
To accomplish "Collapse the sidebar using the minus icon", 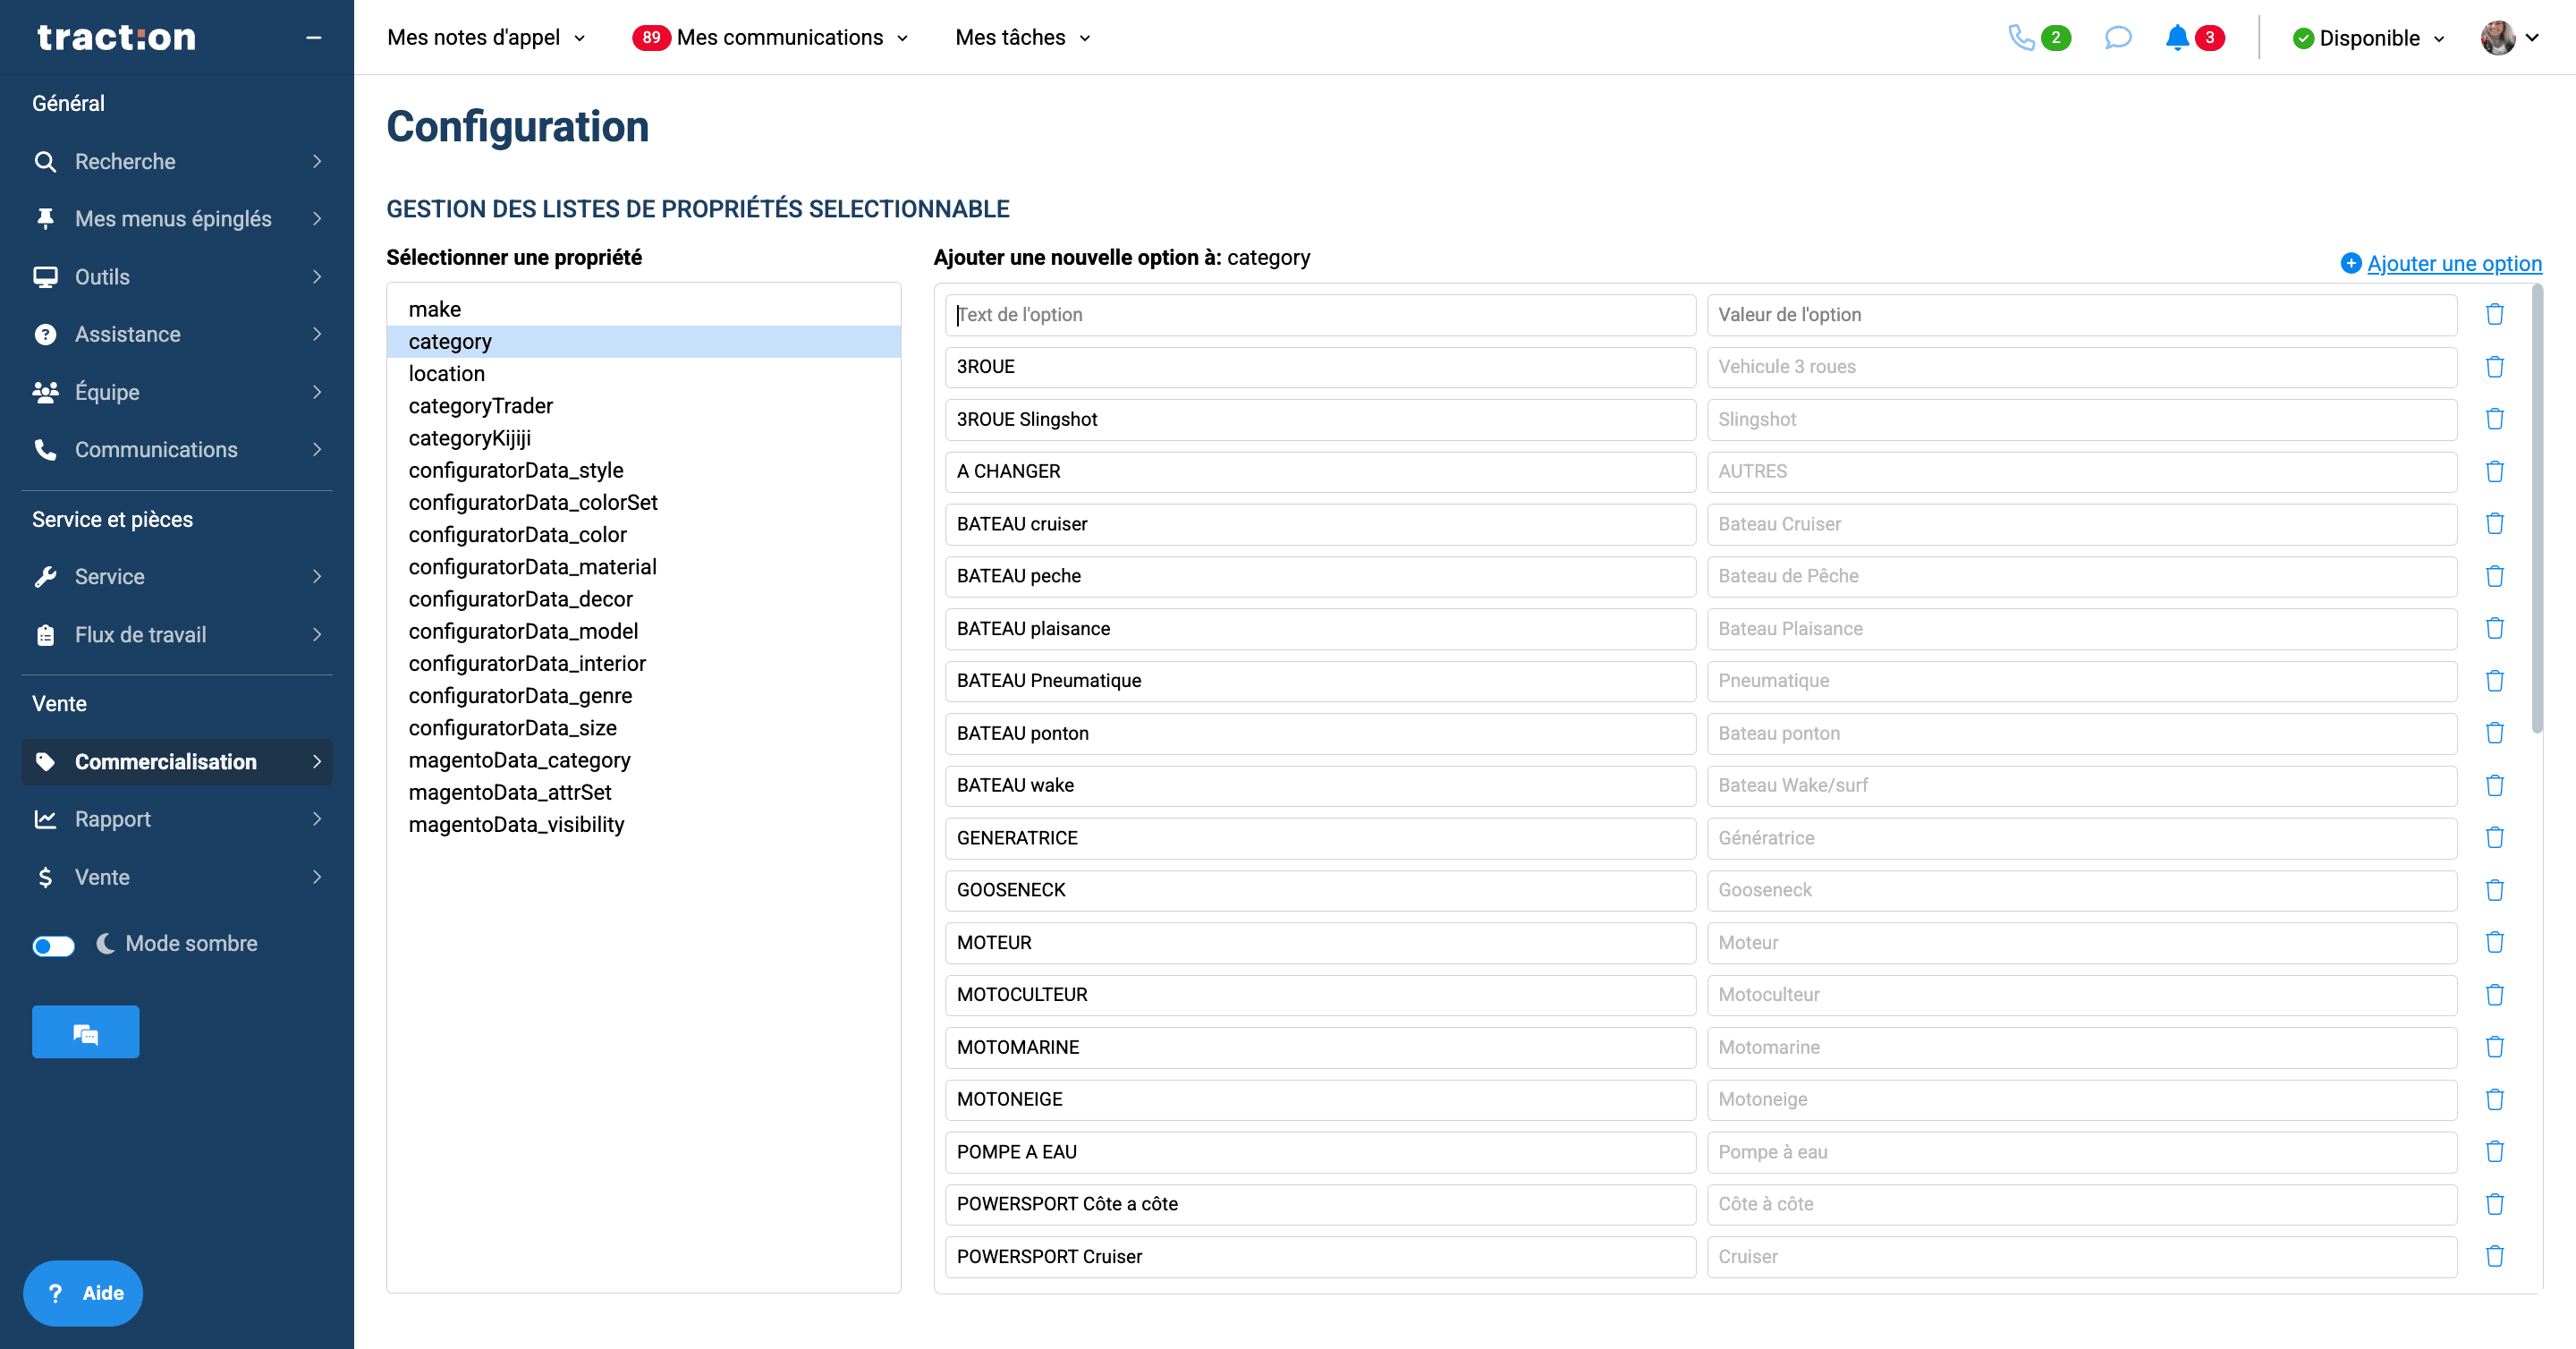I will click(x=313, y=38).
